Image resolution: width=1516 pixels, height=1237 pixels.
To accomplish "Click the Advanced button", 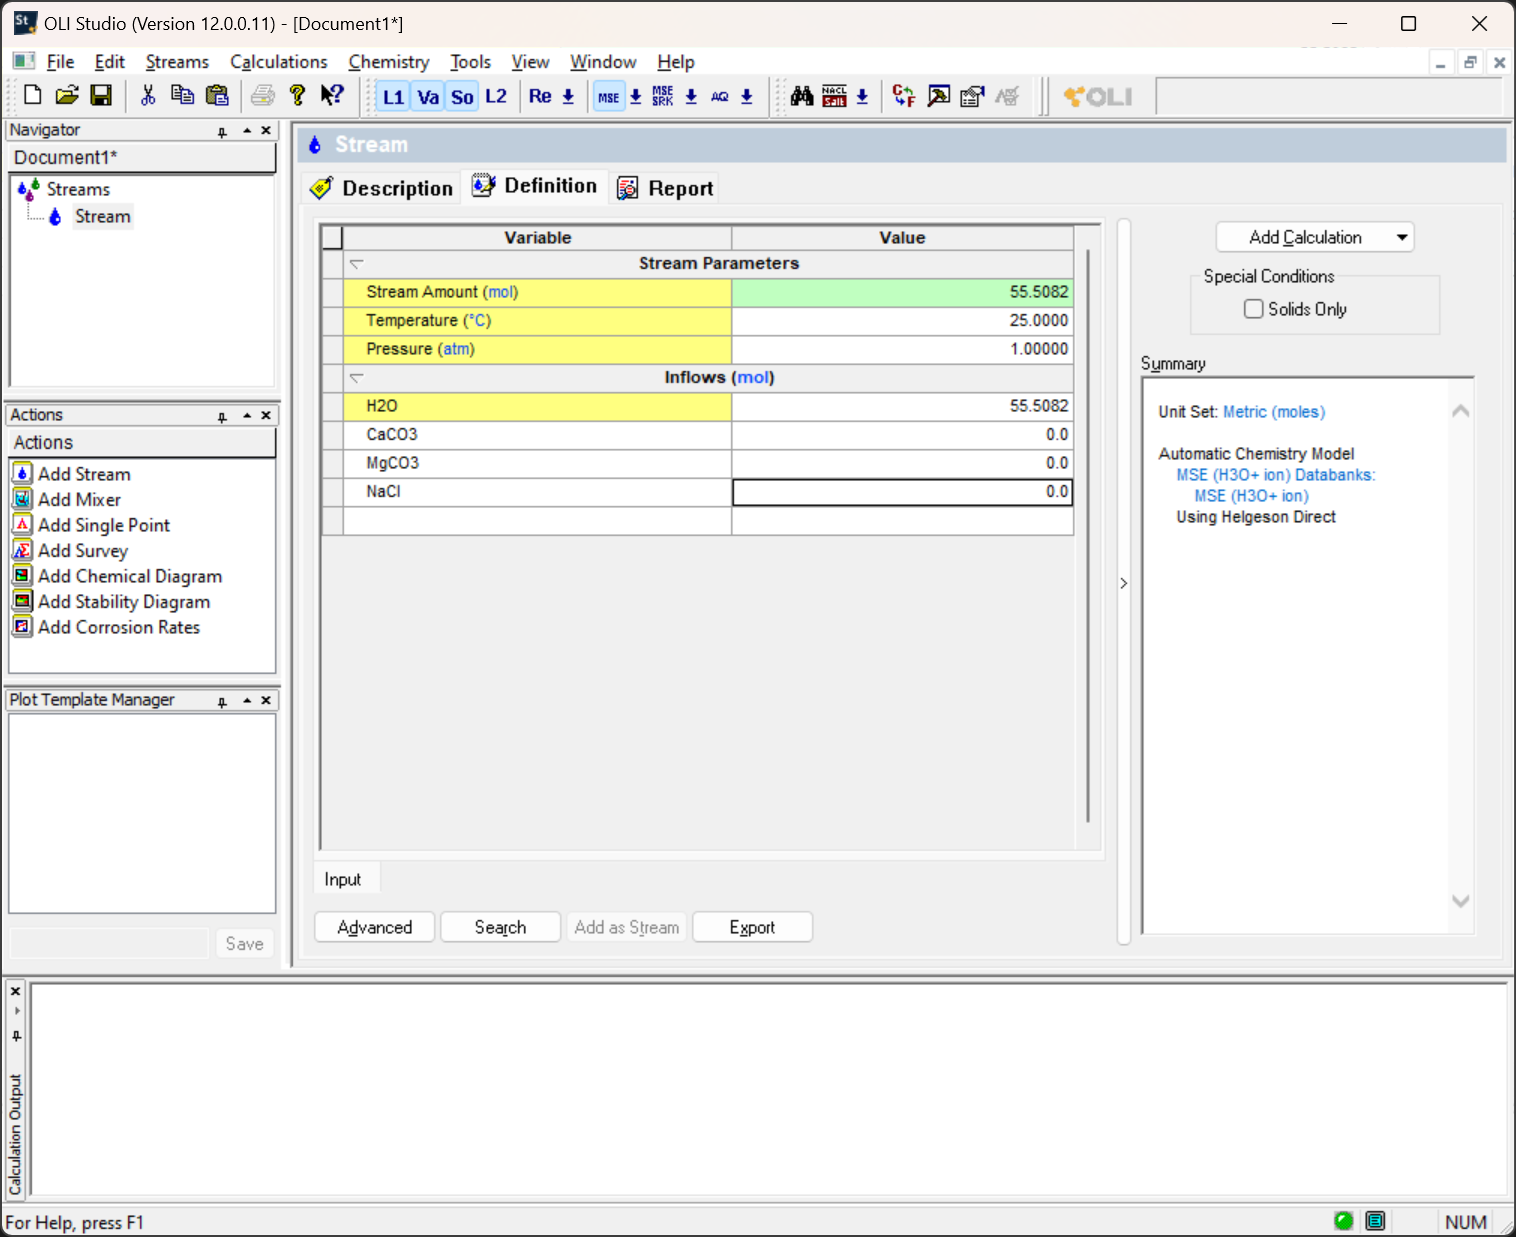I will click(x=375, y=927).
